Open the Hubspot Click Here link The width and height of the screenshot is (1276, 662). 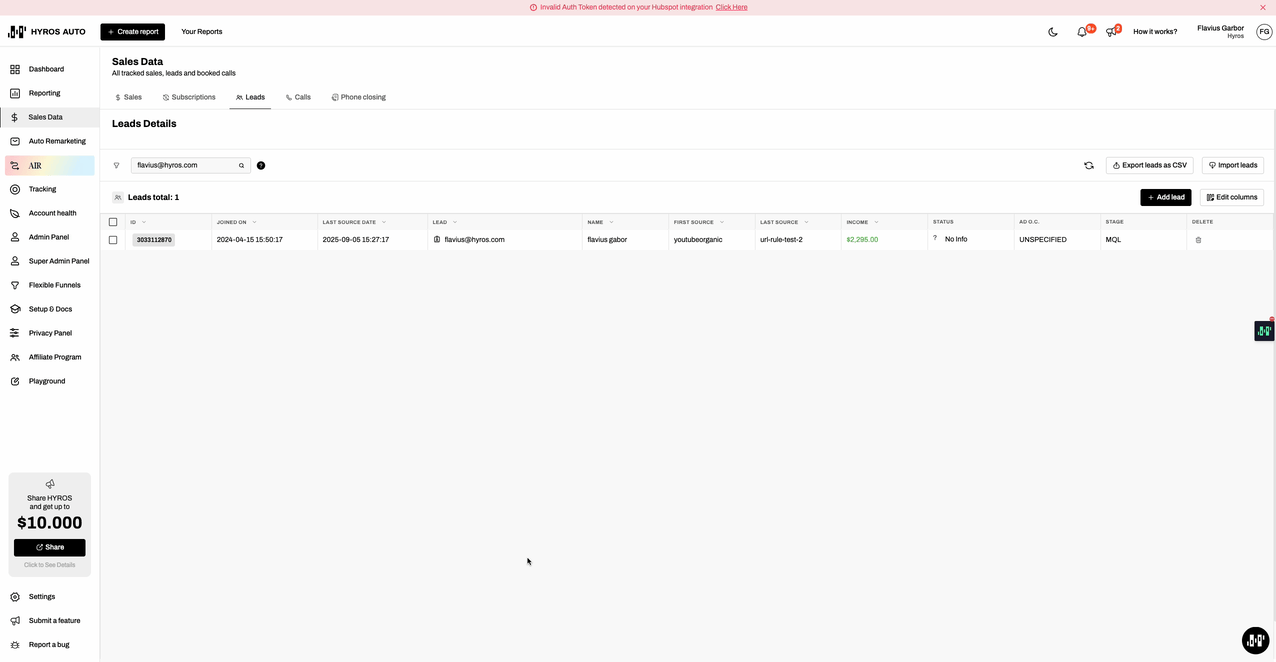pos(731,7)
